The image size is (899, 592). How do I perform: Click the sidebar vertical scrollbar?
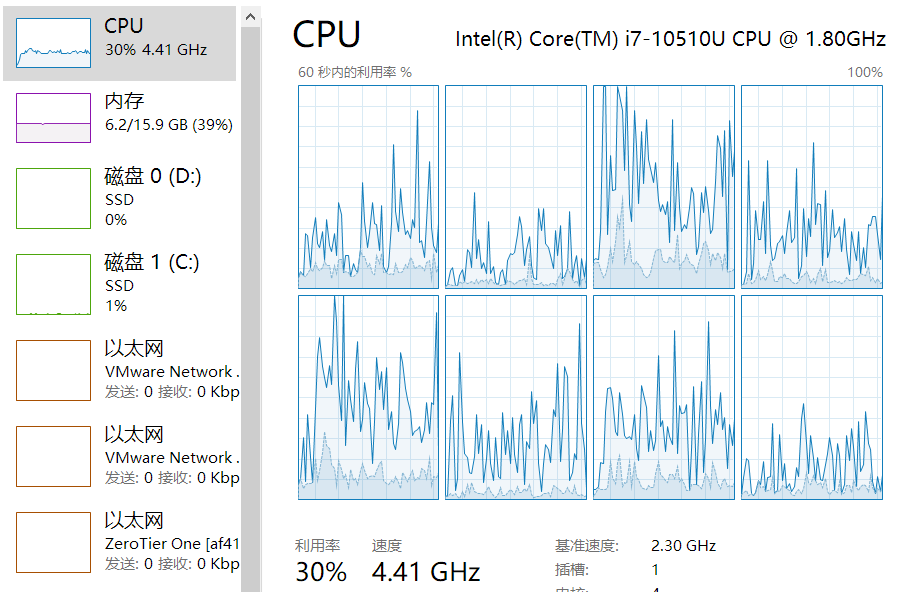pyautogui.click(x=251, y=300)
